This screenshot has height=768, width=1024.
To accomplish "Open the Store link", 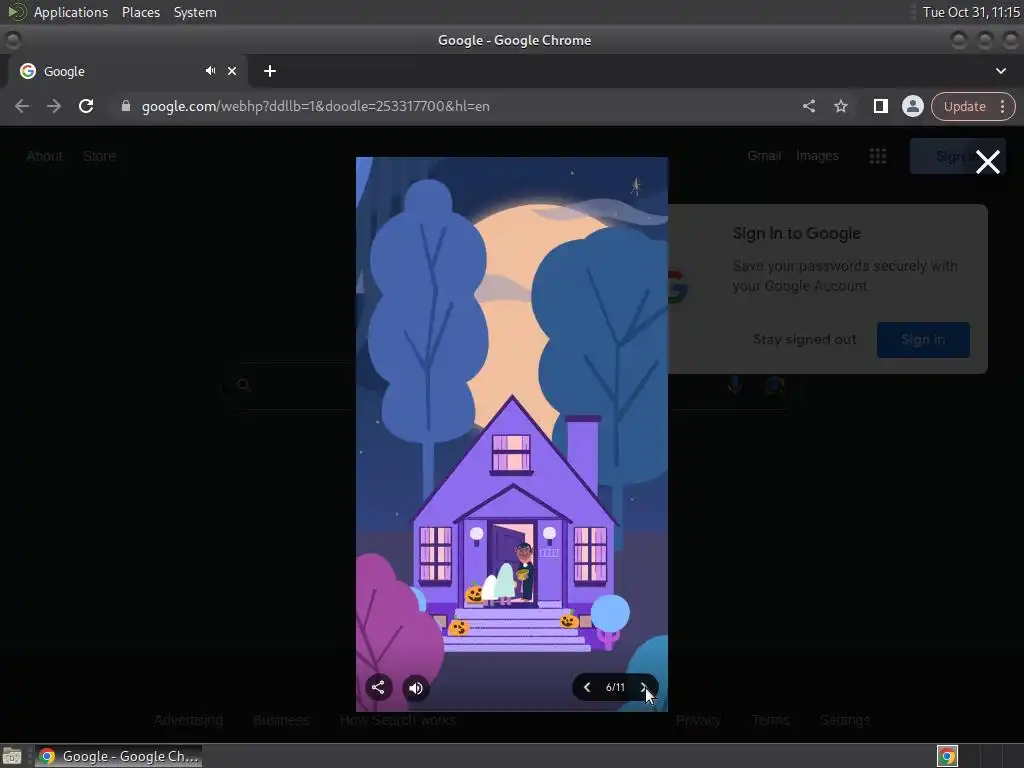I will click(x=99, y=156).
